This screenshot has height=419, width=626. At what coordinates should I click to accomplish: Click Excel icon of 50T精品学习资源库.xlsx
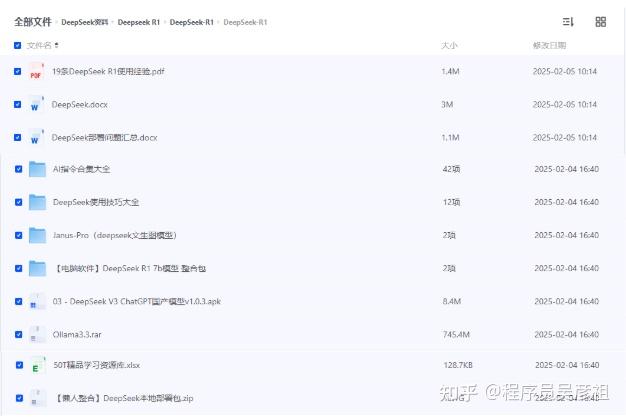point(37,365)
